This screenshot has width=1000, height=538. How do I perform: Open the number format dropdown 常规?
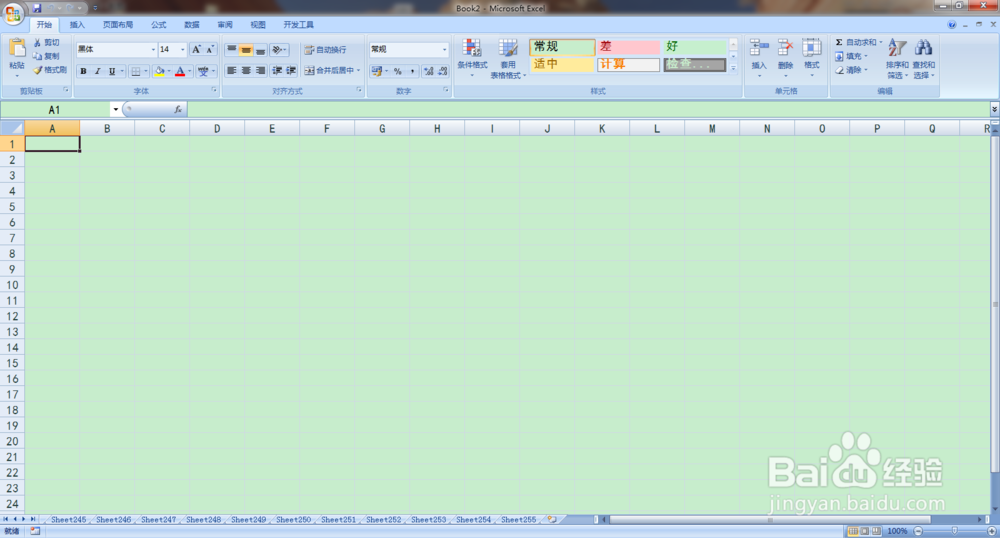[x=445, y=49]
